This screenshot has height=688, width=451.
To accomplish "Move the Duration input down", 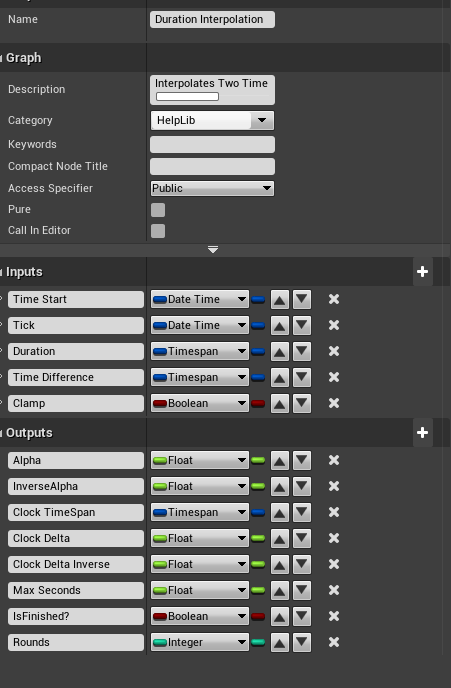I will point(302,351).
